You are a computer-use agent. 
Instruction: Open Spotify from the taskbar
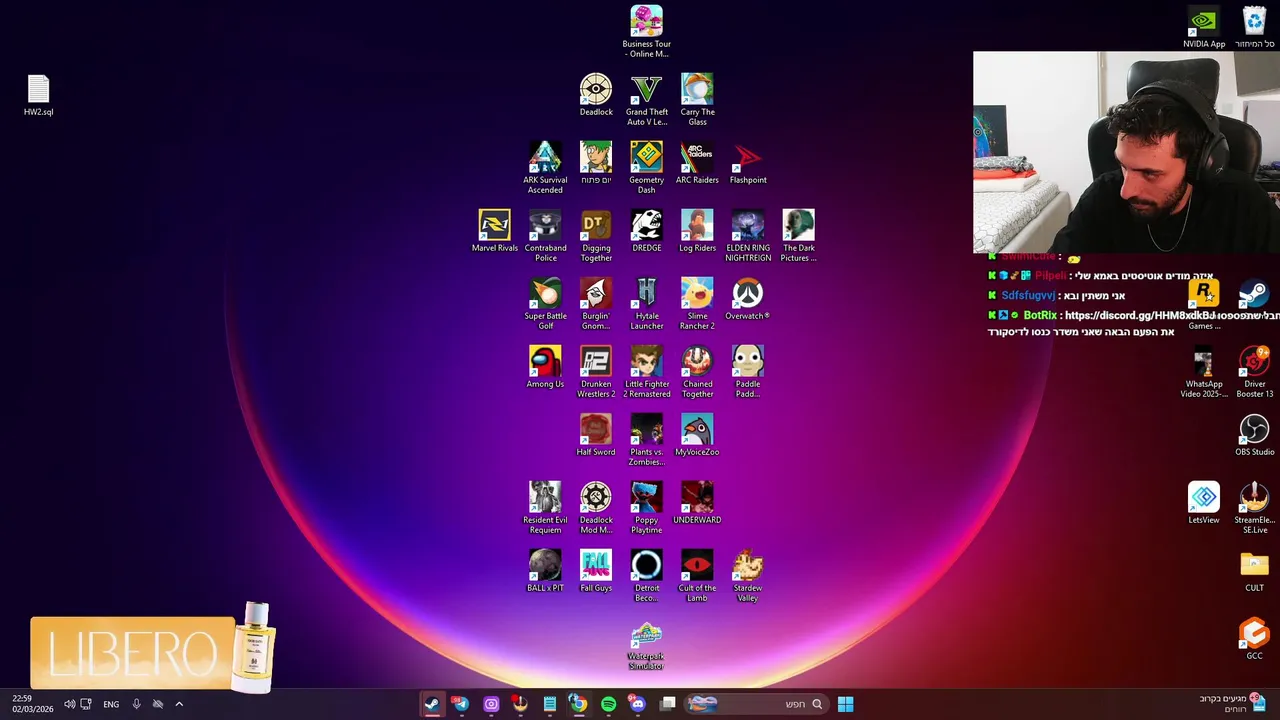[609, 704]
